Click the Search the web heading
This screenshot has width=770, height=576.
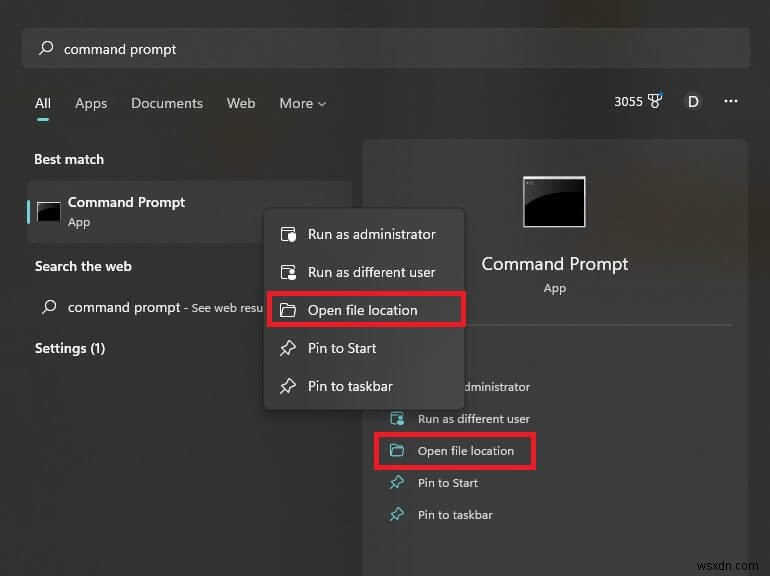point(83,266)
